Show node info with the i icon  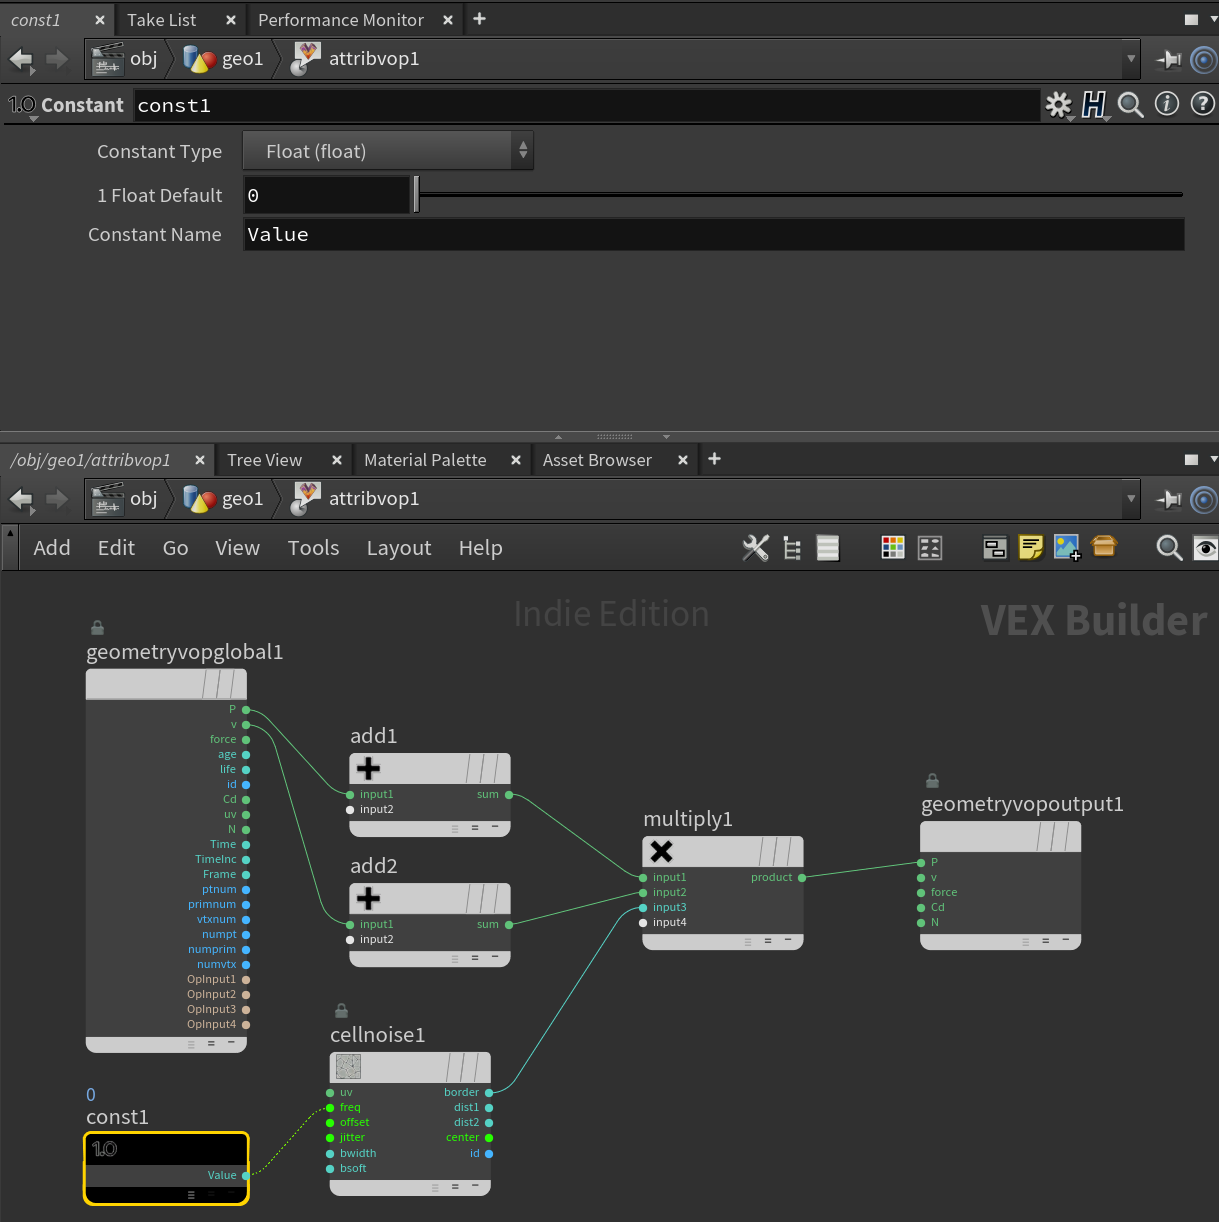pyautogui.click(x=1167, y=104)
